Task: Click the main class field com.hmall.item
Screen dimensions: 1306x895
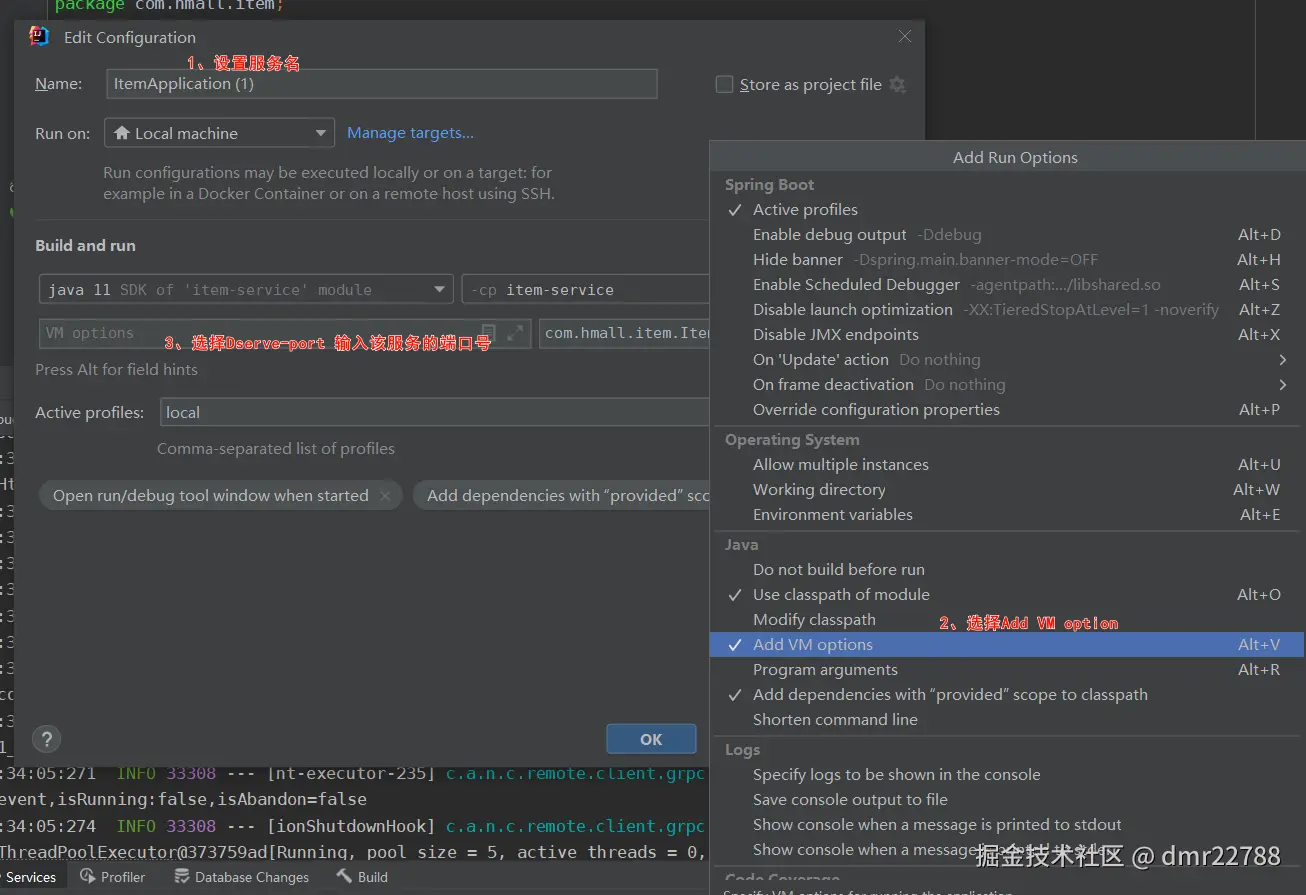Action: click(625, 333)
